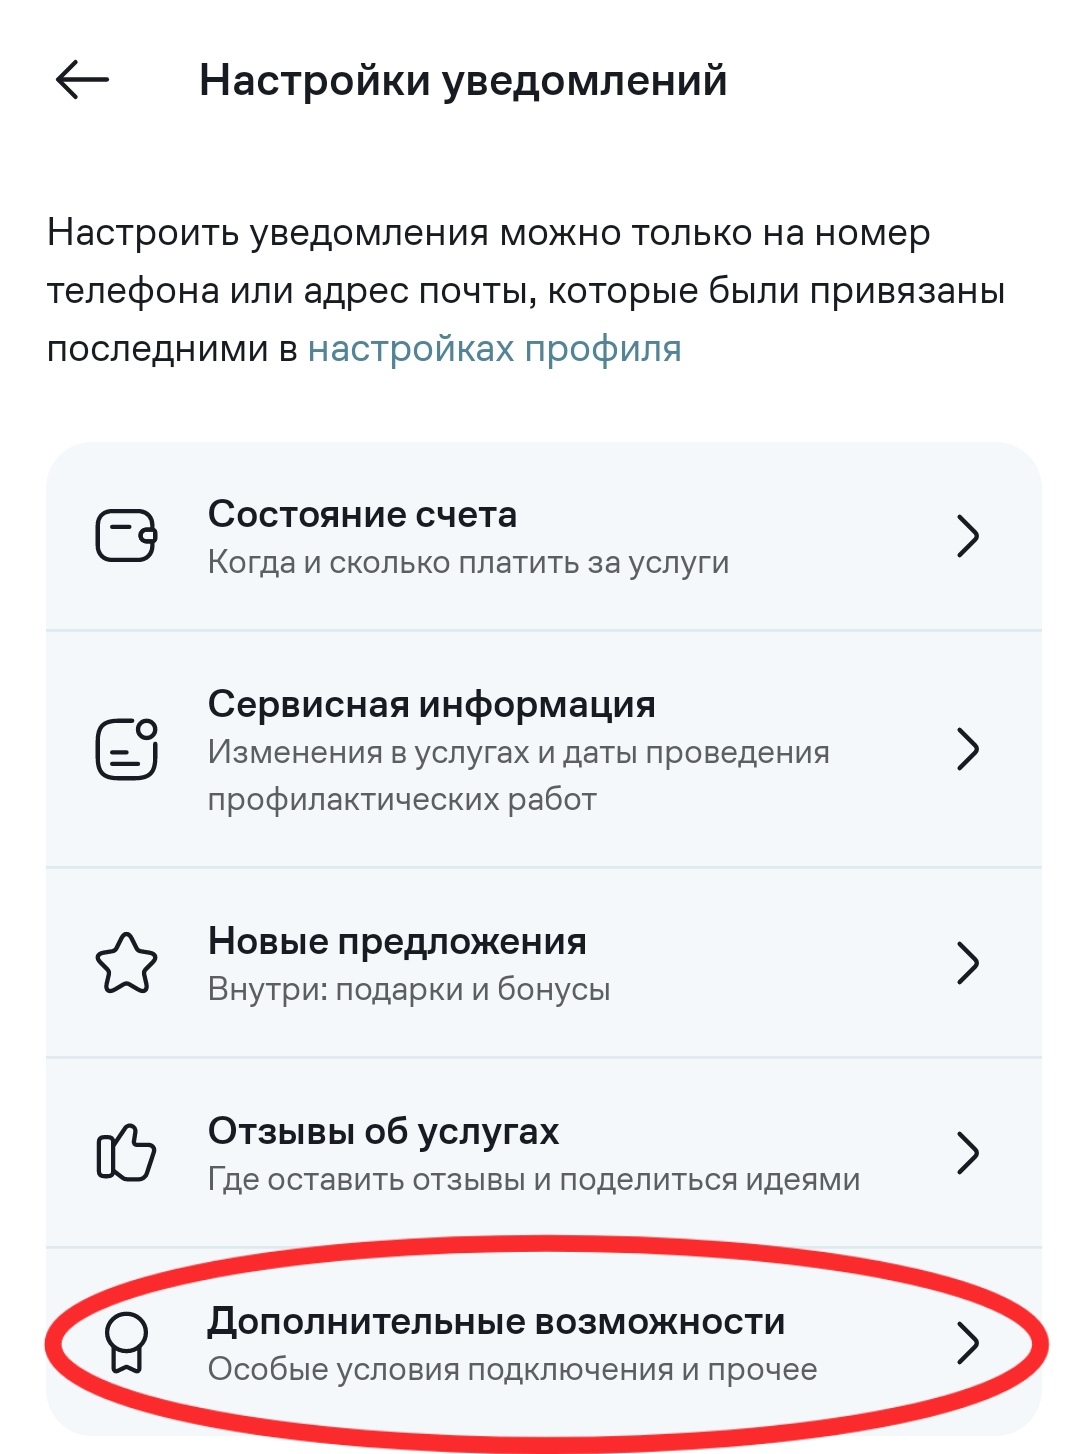Tap the thumbs-up icon for Отзывы об услугах
Screen dimensions: 1088x1454
pyautogui.click(x=126, y=1153)
